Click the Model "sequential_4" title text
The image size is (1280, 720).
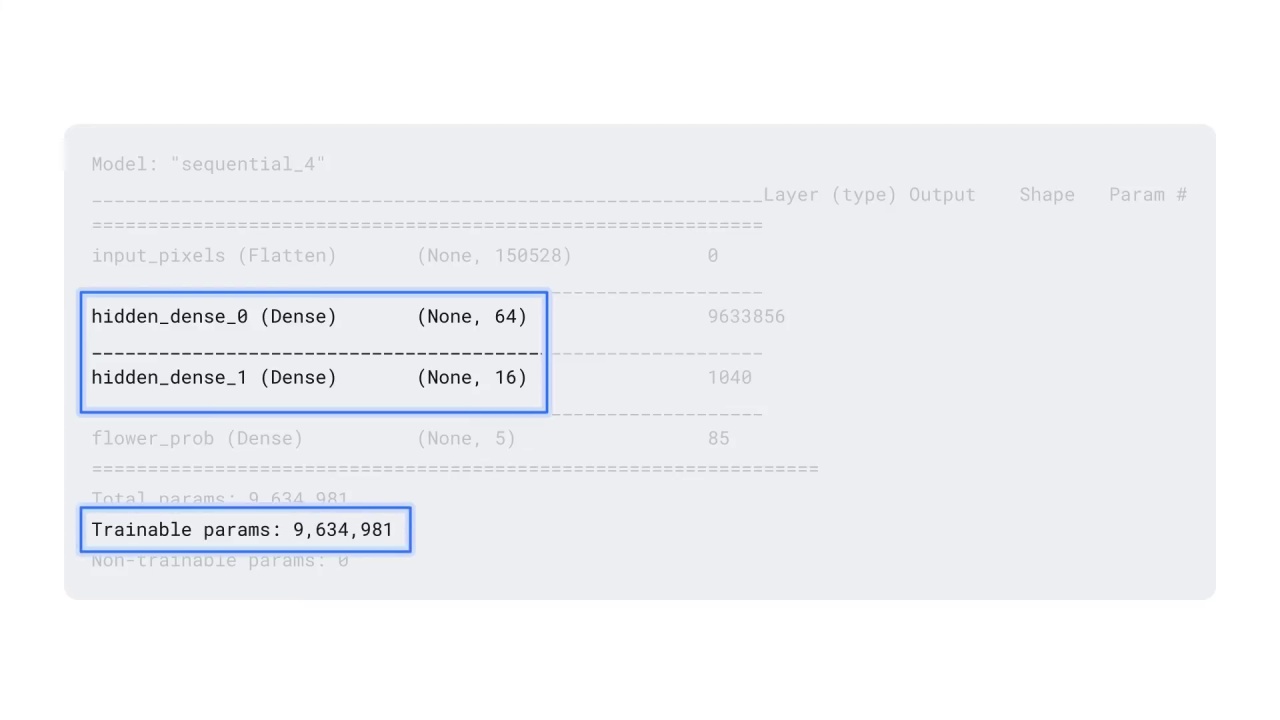tap(208, 164)
